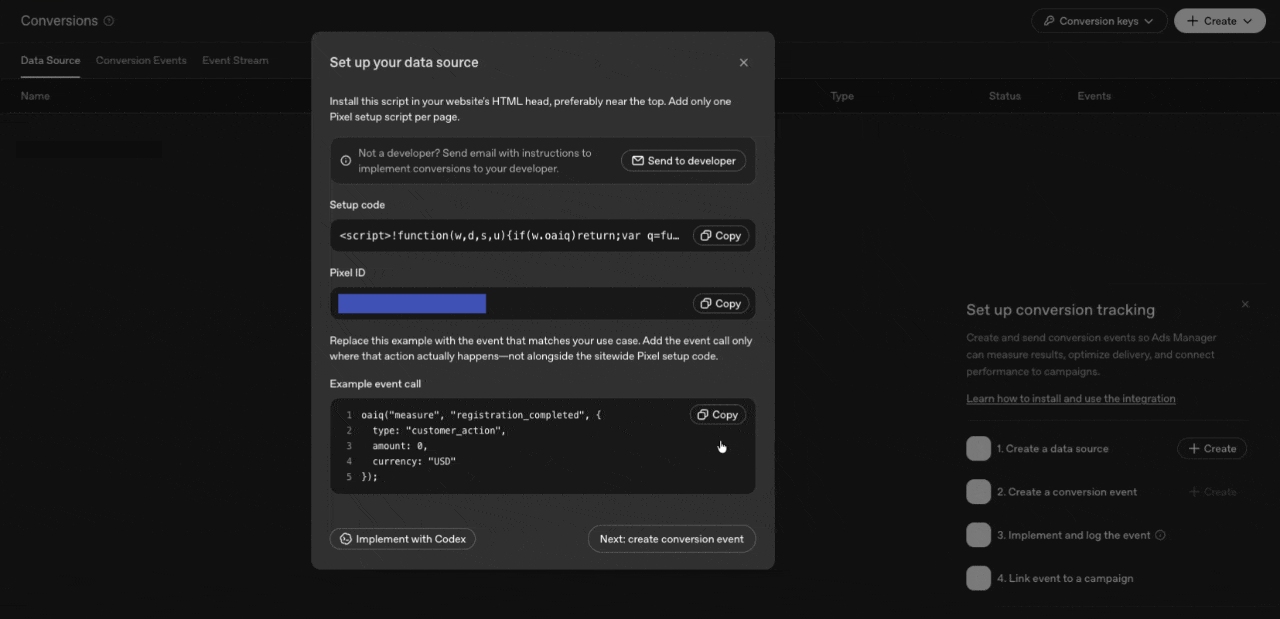1280x619 pixels.
Task: Click Send to developer button
Action: [684, 161]
